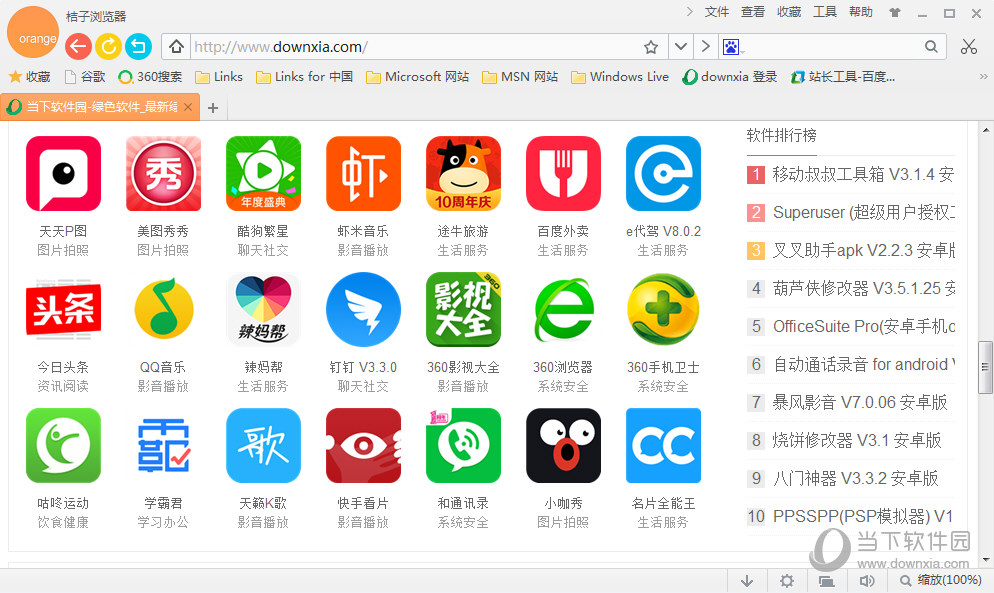Click the Baidu paw search engine icon
The image size is (994, 593).
pos(731,47)
